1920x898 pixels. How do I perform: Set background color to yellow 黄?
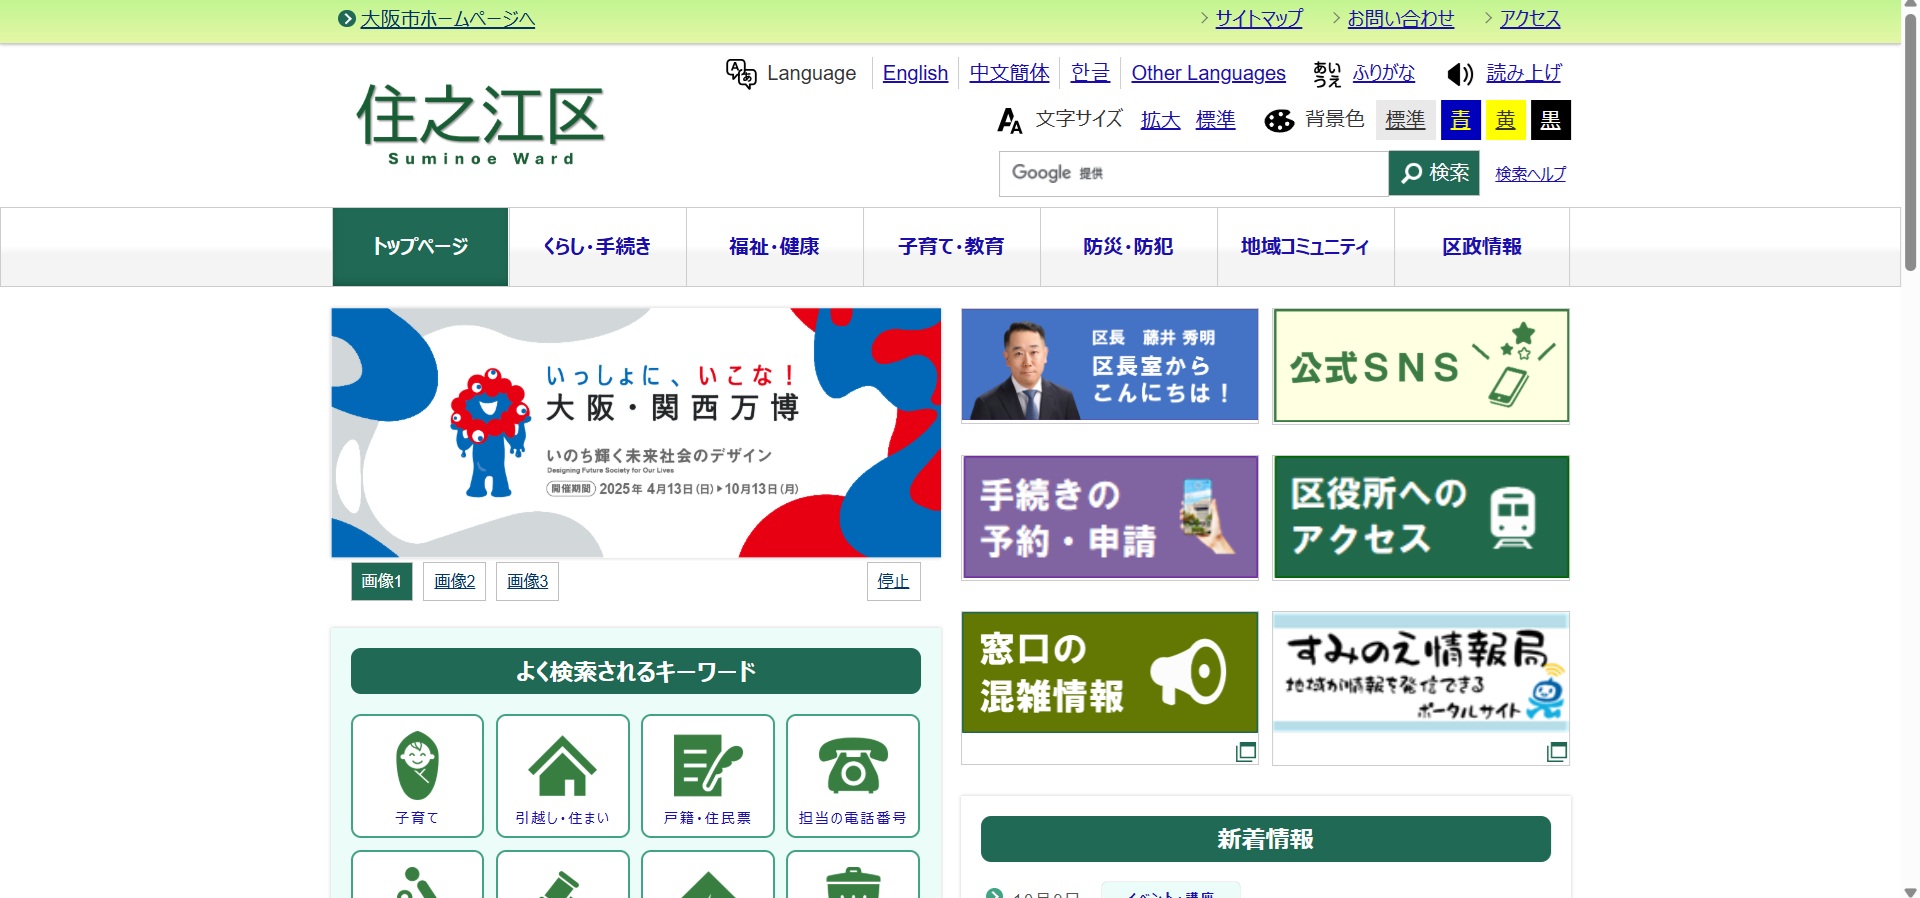pos(1506,120)
